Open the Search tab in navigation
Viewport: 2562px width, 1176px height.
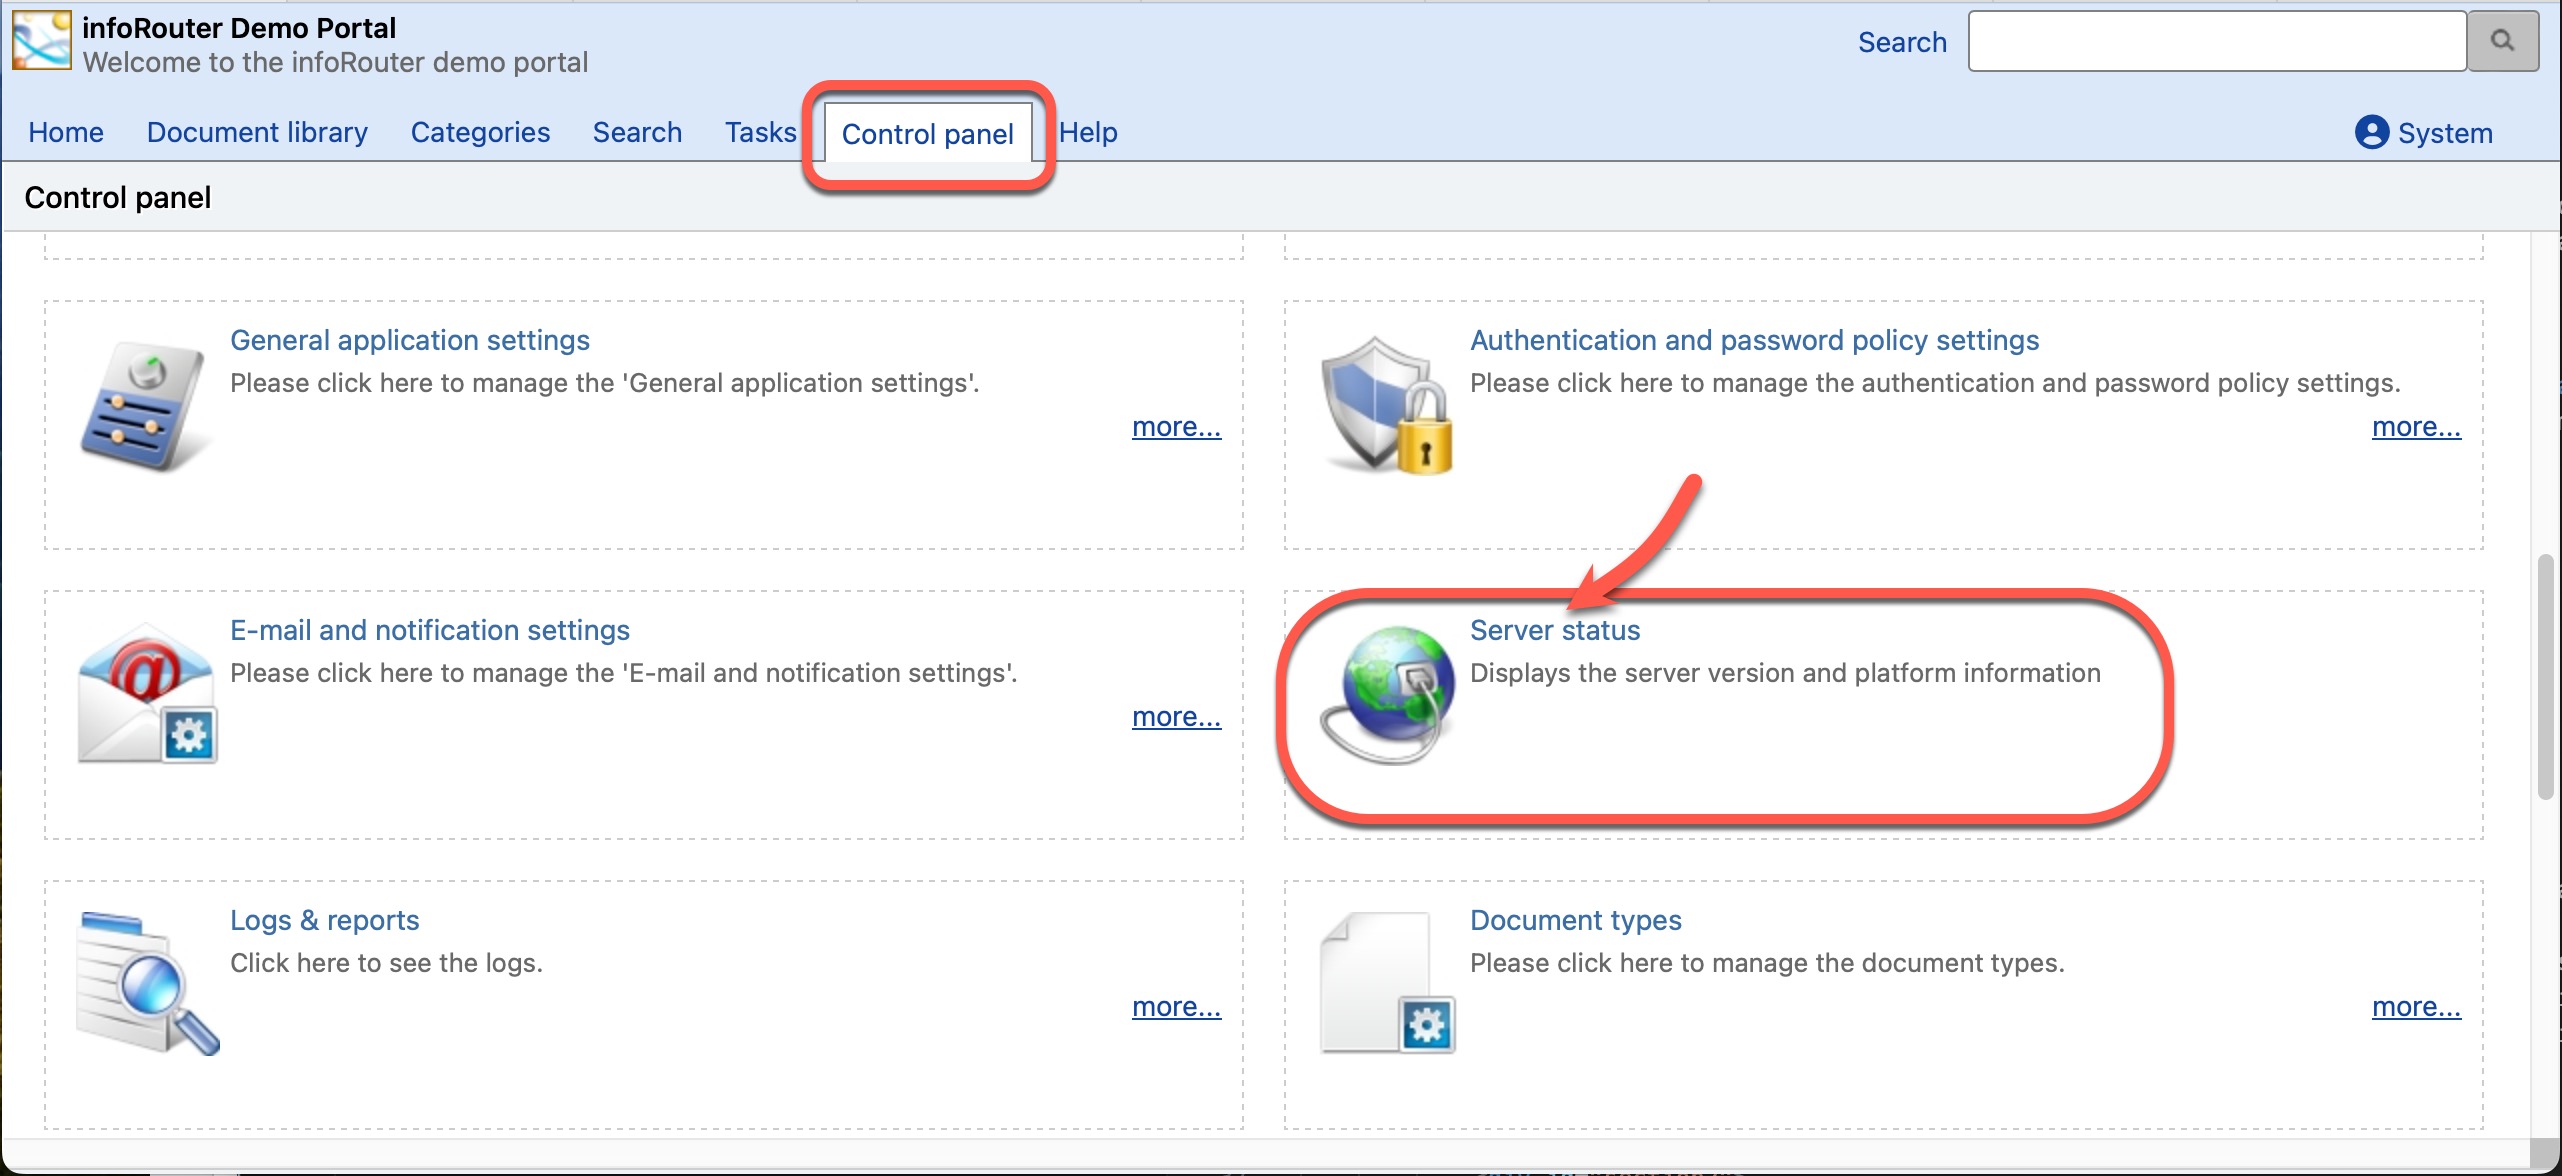[637, 132]
